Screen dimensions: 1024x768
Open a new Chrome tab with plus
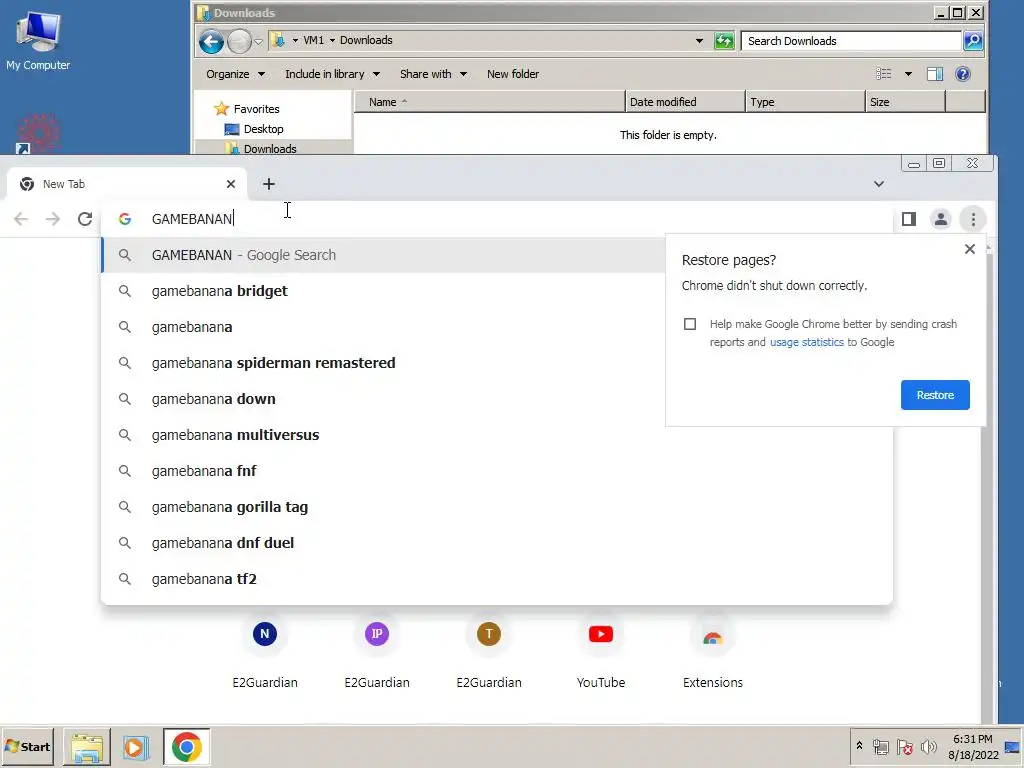[268, 184]
